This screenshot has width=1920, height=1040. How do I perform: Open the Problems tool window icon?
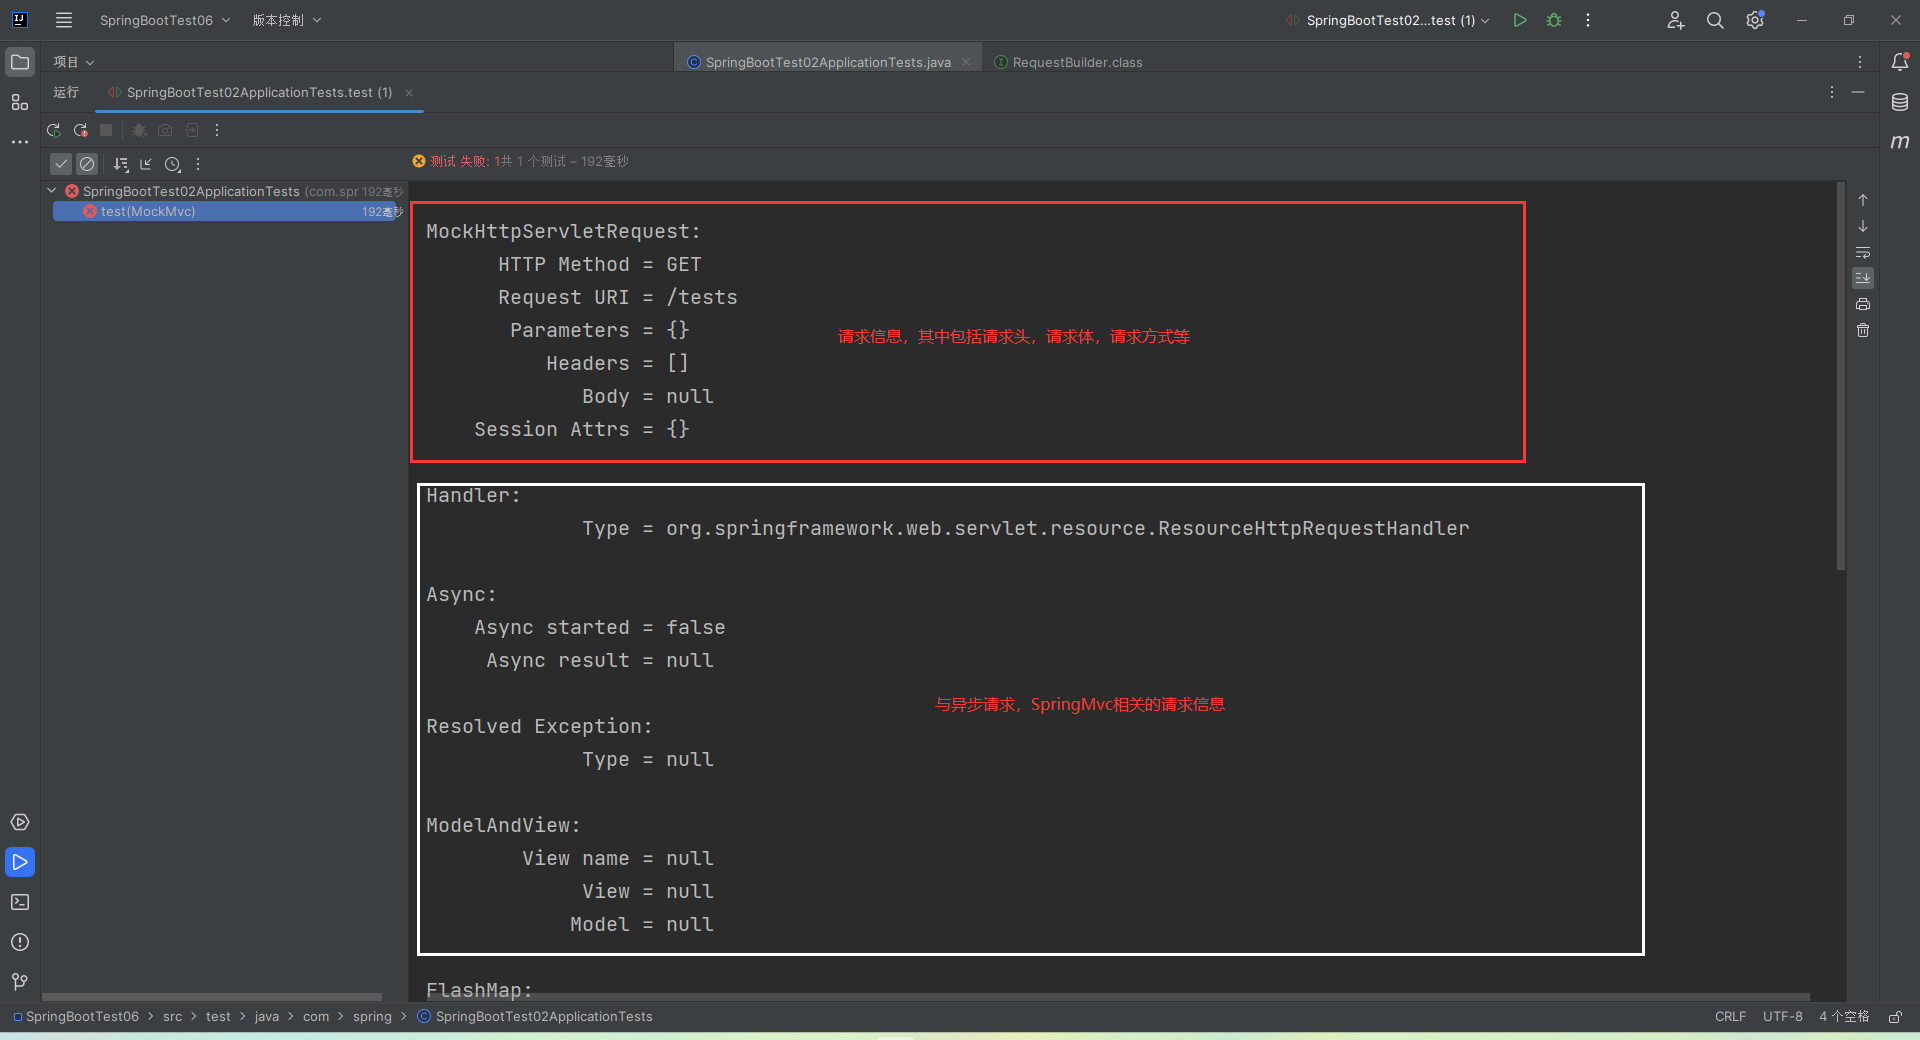[20, 942]
